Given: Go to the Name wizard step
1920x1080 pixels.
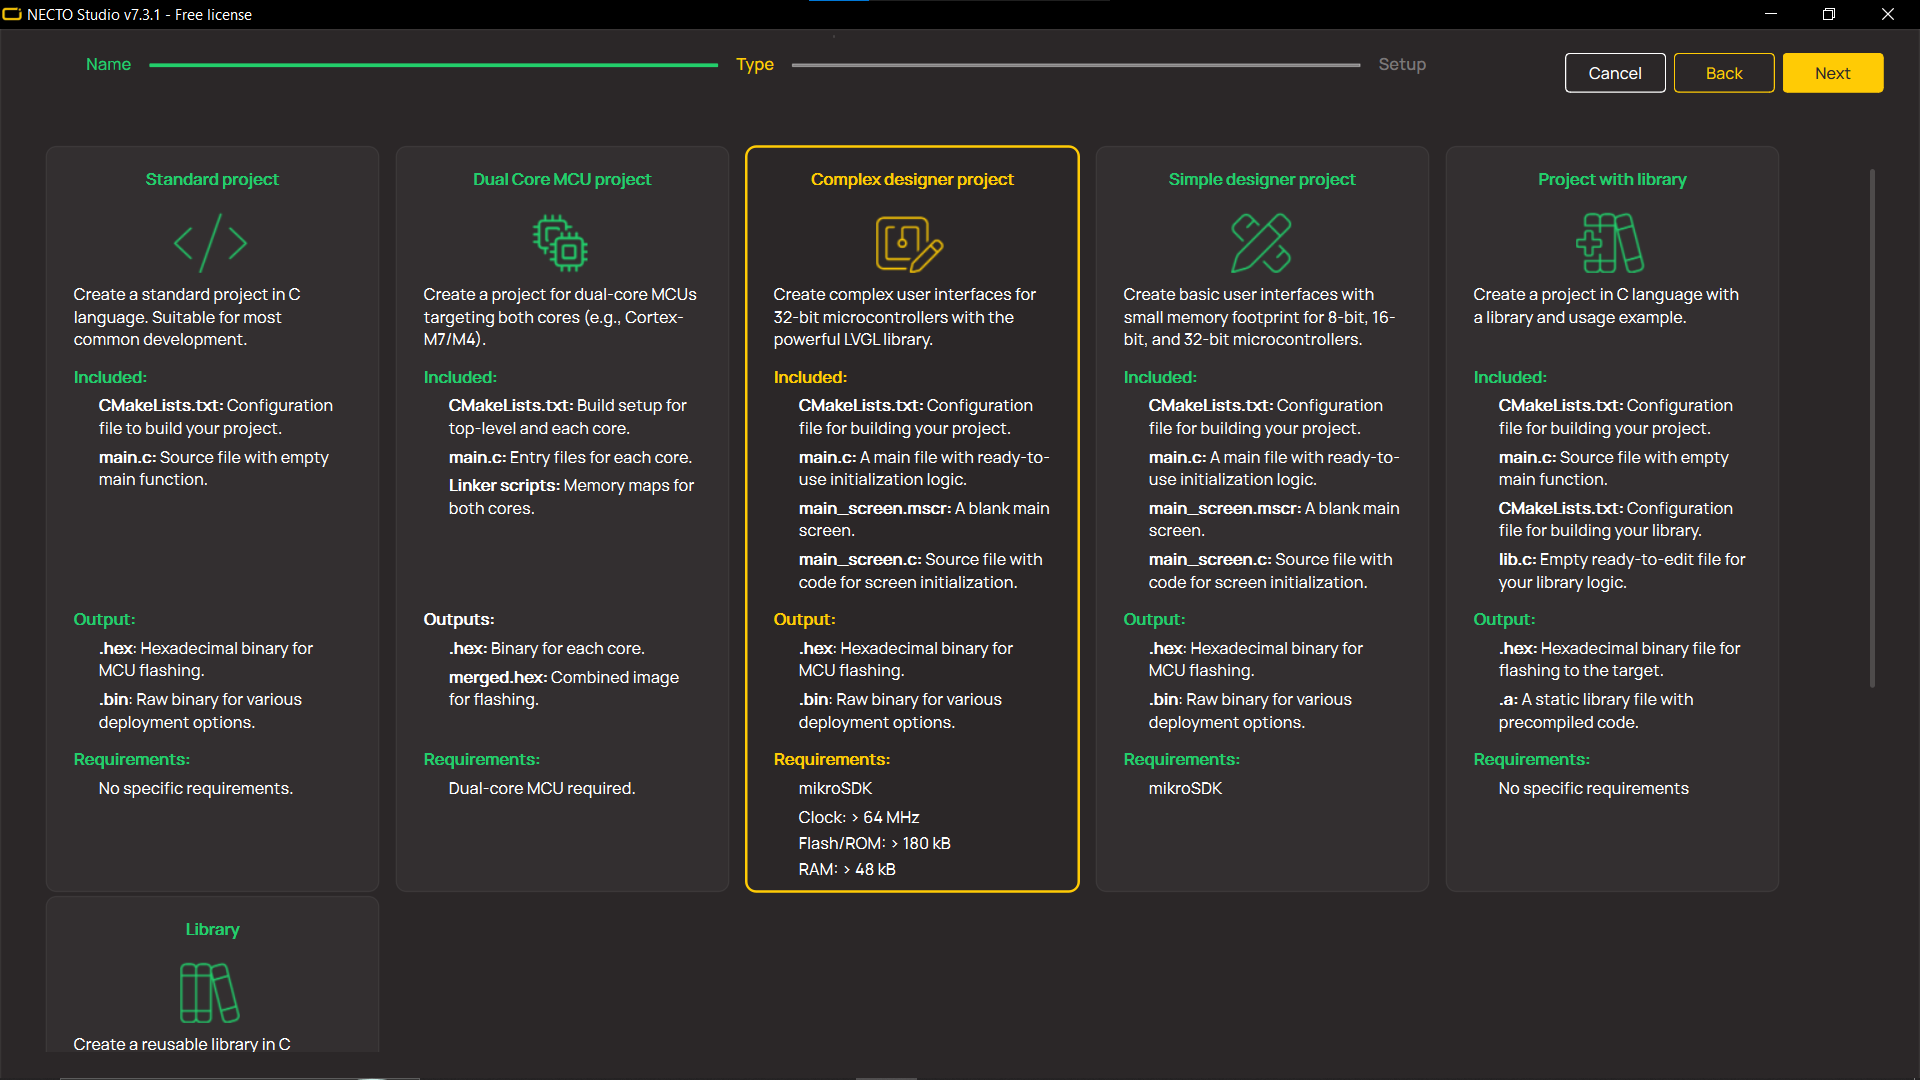Looking at the screenshot, I should 108,64.
